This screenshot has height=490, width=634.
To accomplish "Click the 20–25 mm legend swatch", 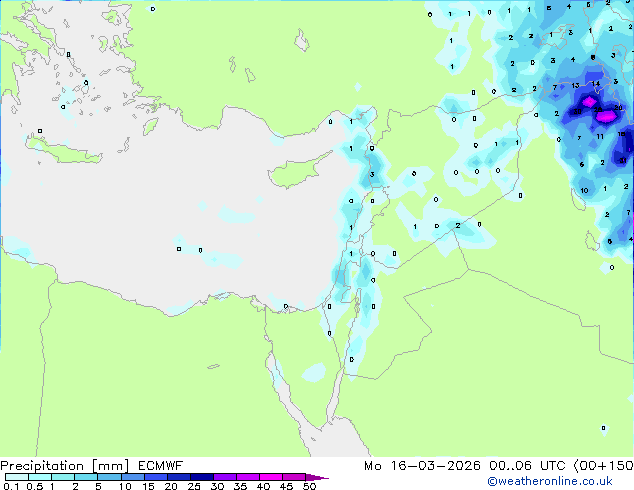I will point(178,477).
